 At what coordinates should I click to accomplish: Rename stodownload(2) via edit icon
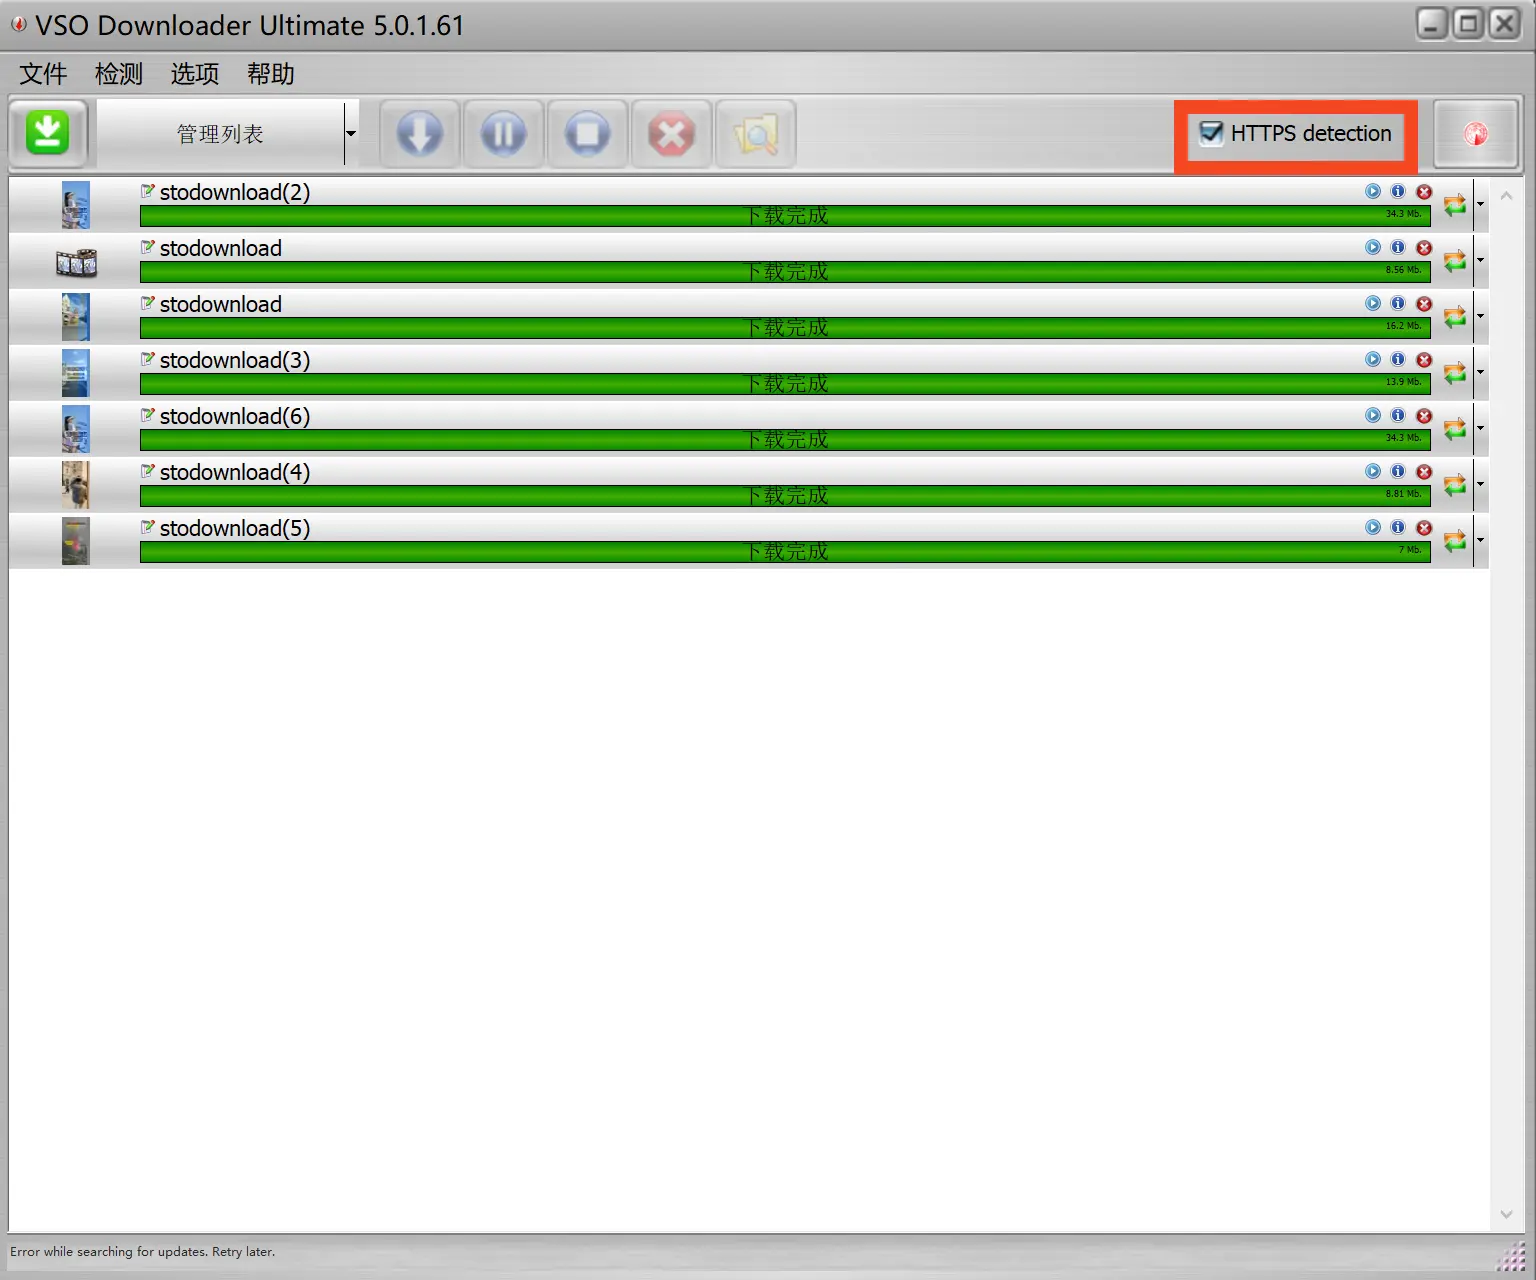coord(147,190)
